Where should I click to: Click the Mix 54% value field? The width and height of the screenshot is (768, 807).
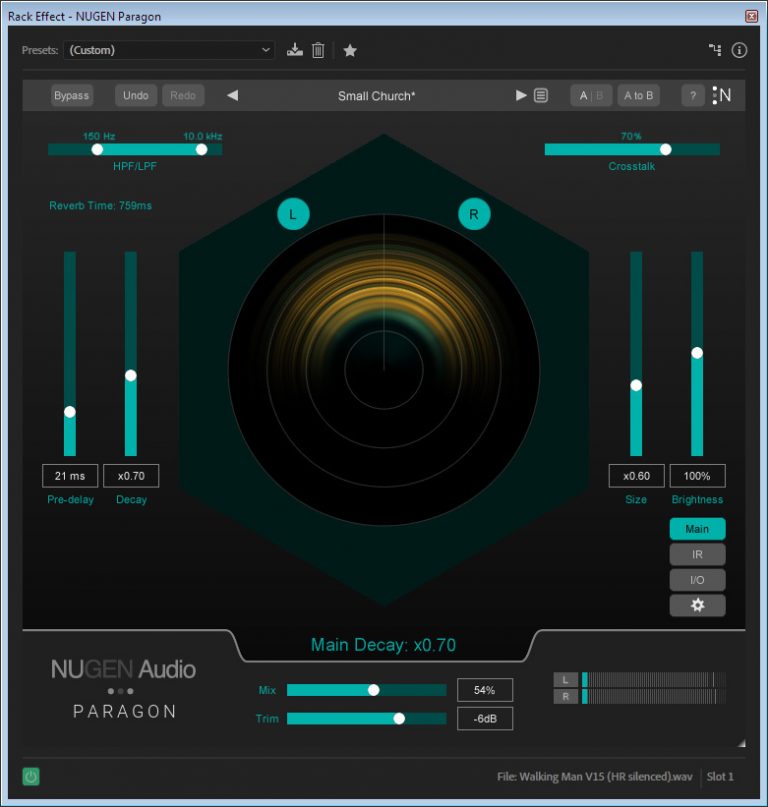click(x=485, y=690)
